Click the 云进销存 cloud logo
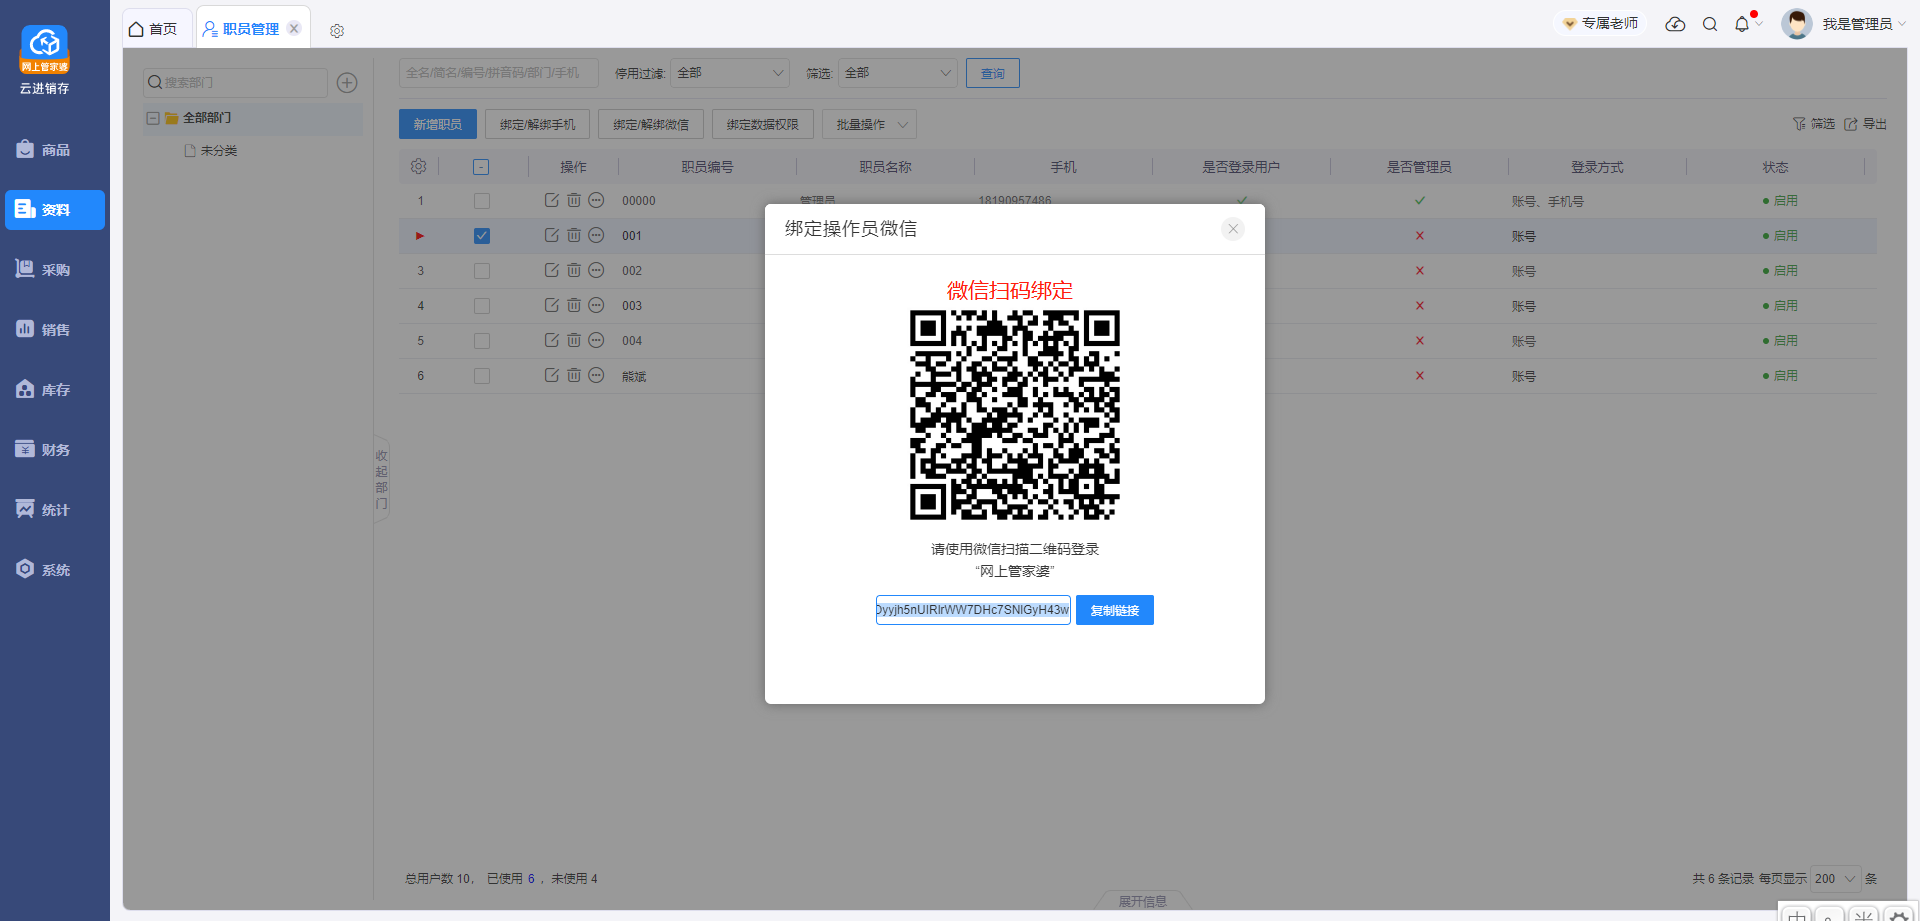This screenshot has height=921, width=1920. (x=45, y=49)
